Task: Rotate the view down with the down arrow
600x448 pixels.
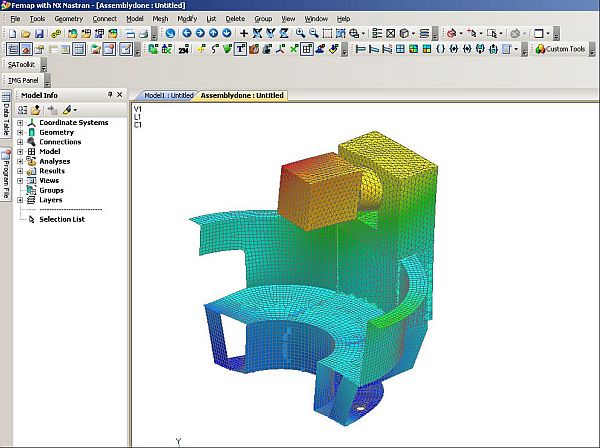Action: 227,33
